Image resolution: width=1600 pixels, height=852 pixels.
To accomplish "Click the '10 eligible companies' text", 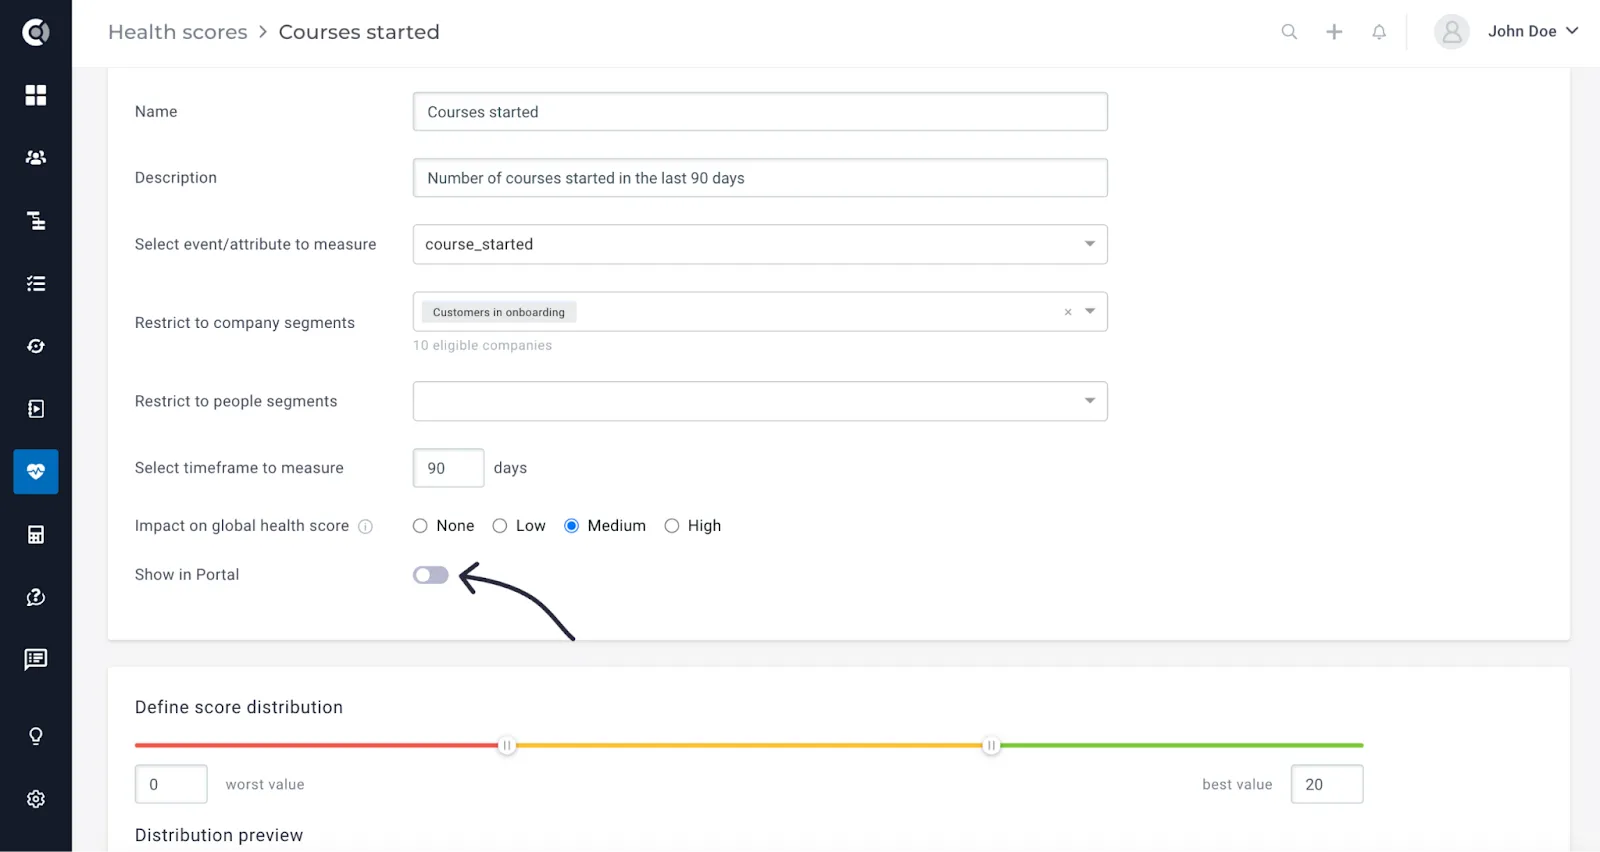I will (x=483, y=346).
